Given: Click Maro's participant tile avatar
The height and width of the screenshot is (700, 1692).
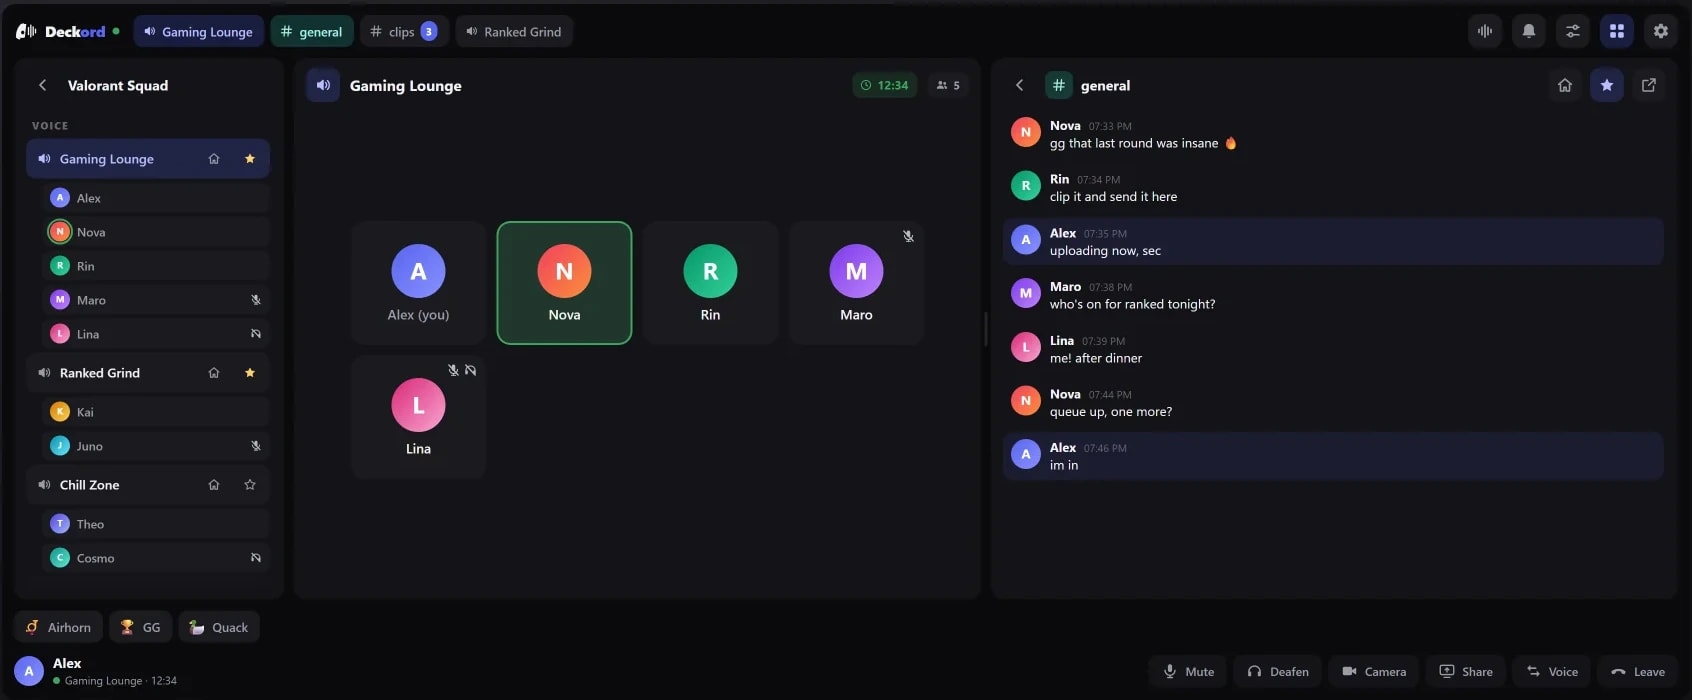Looking at the screenshot, I should 856,271.
